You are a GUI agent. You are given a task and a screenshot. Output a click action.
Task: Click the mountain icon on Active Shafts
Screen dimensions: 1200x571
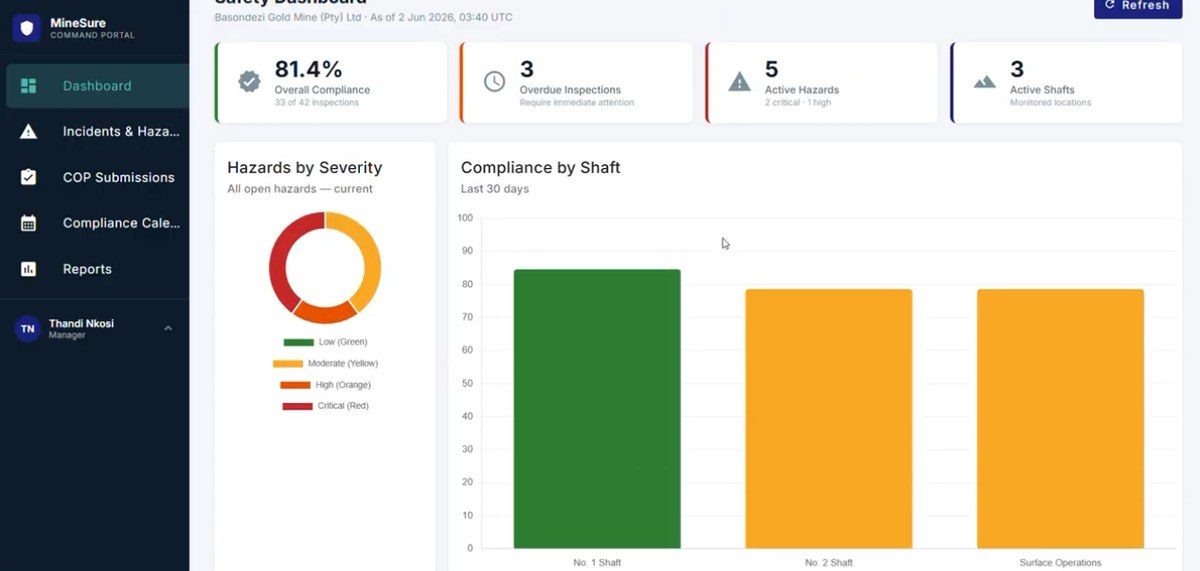click(985, 82)
